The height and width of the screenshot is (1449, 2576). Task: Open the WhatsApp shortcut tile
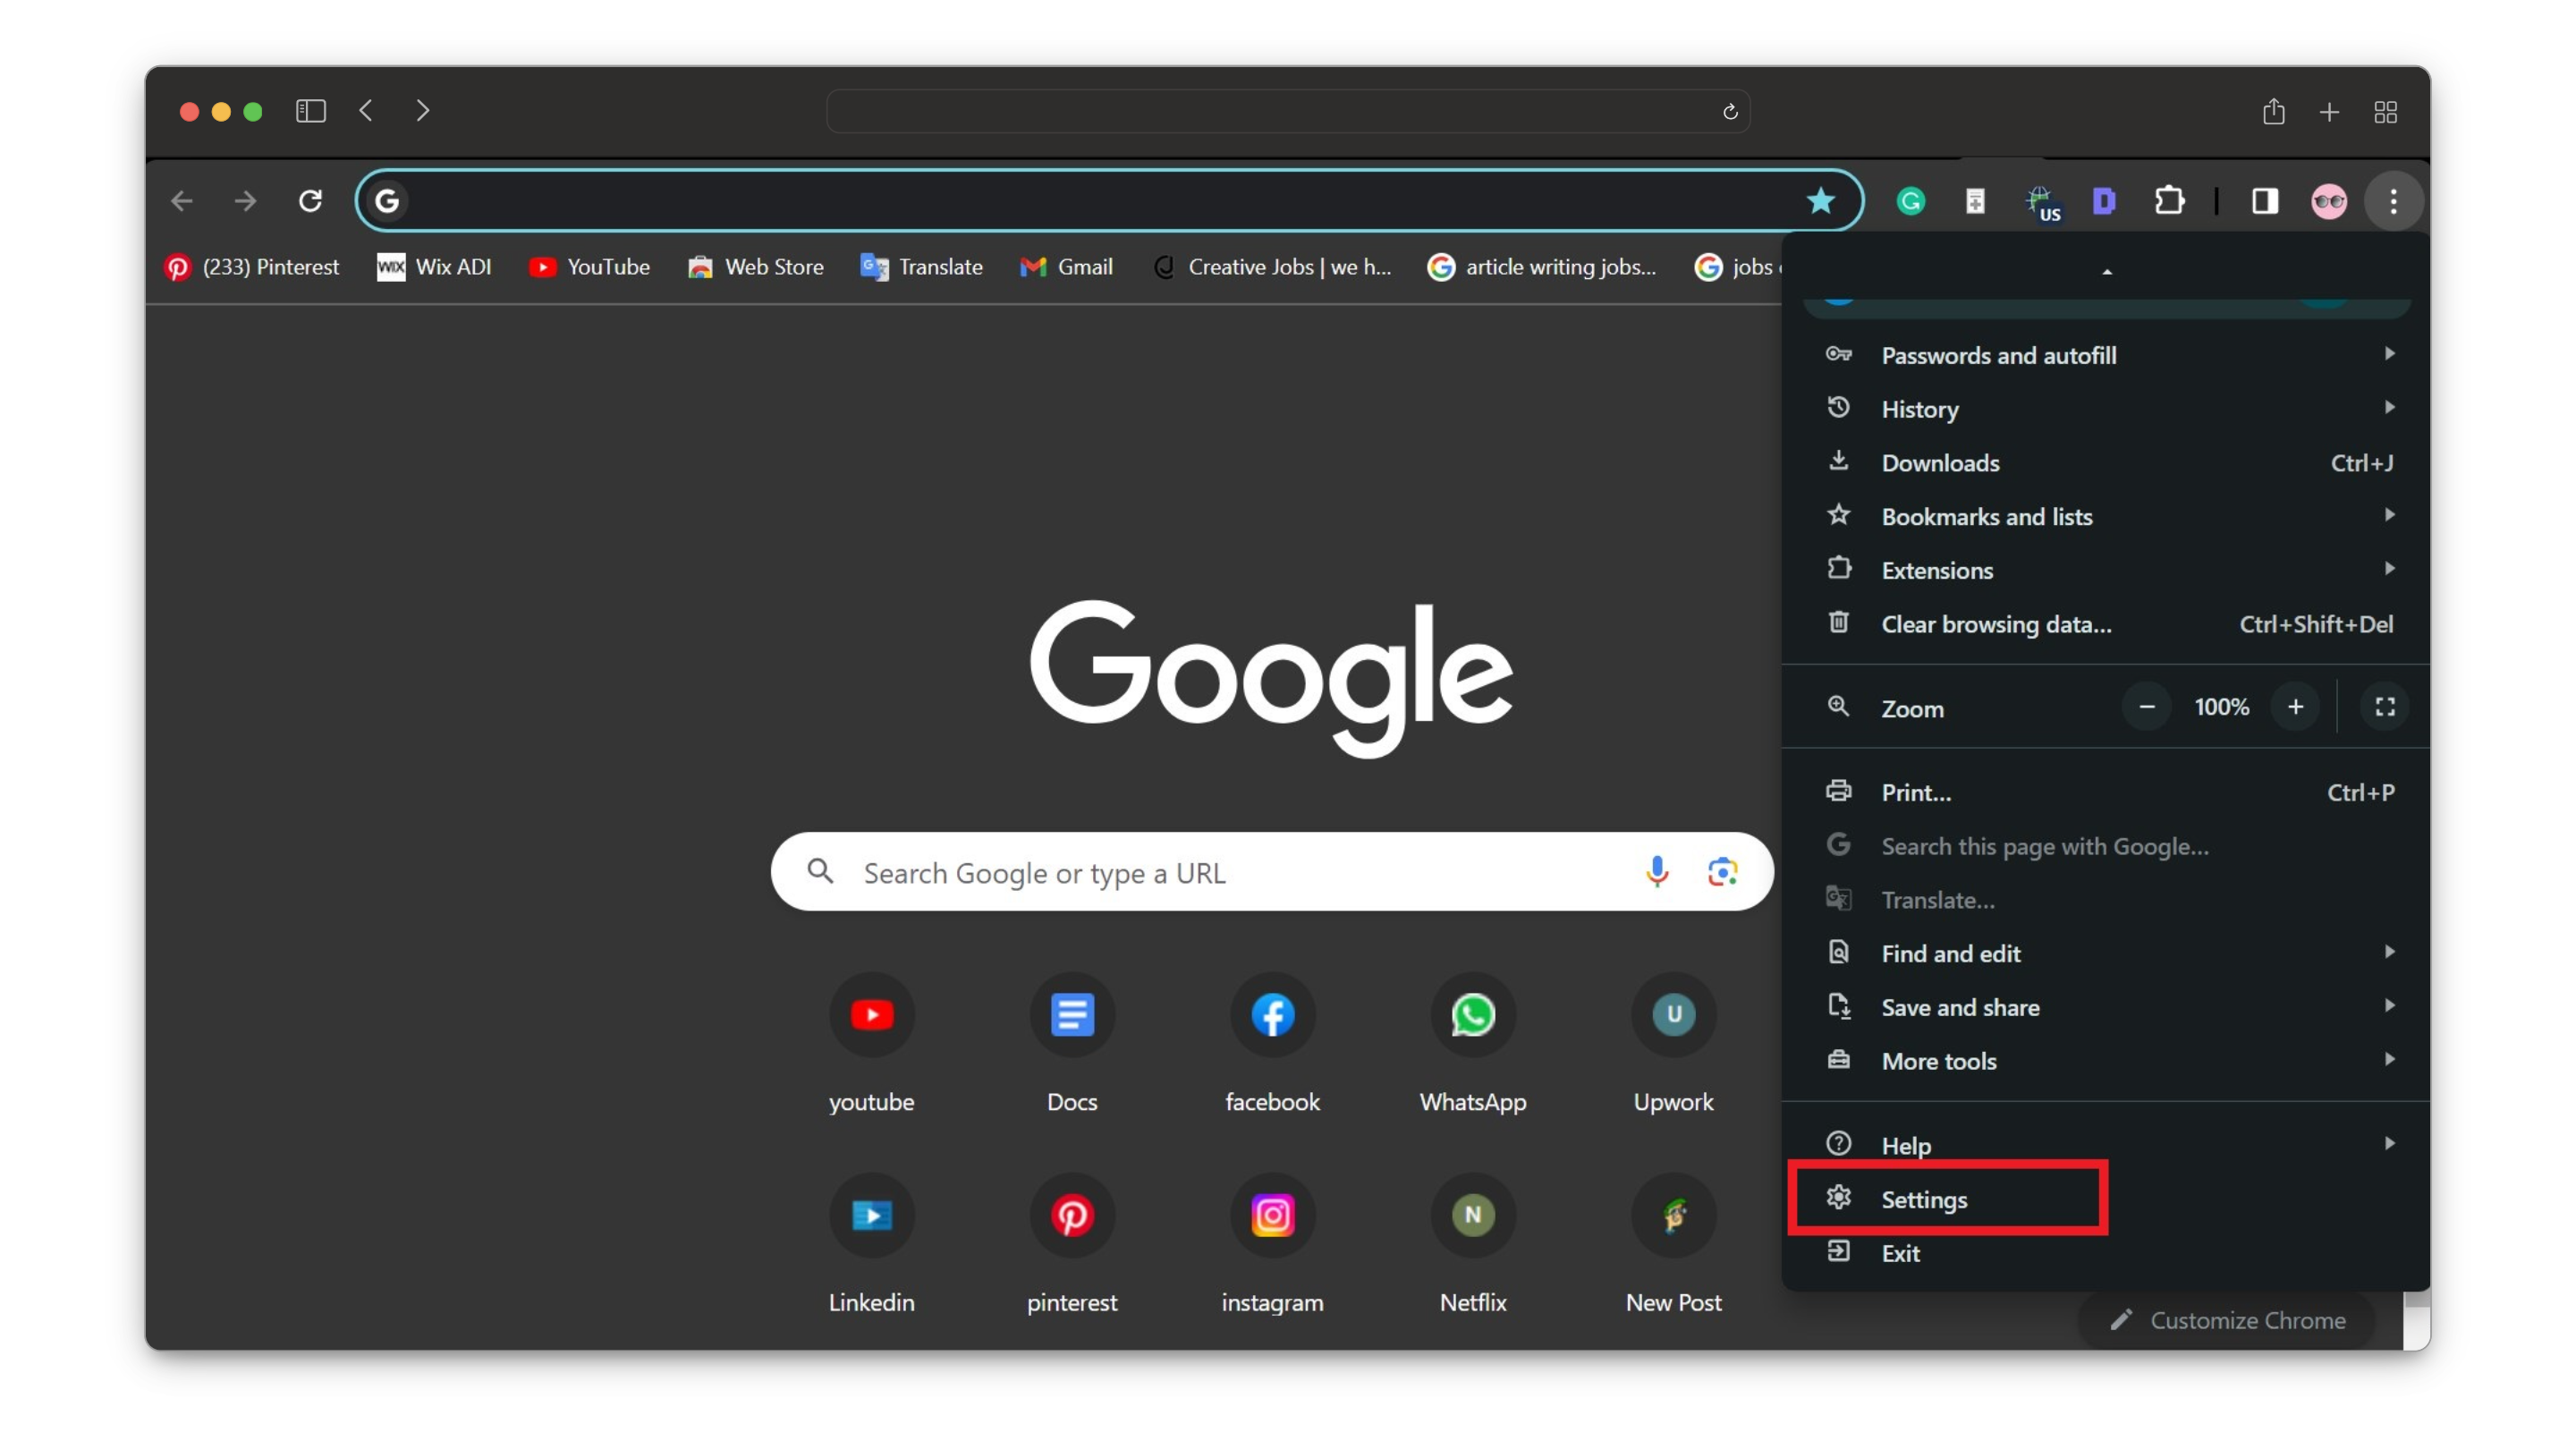point(1472,1015)
